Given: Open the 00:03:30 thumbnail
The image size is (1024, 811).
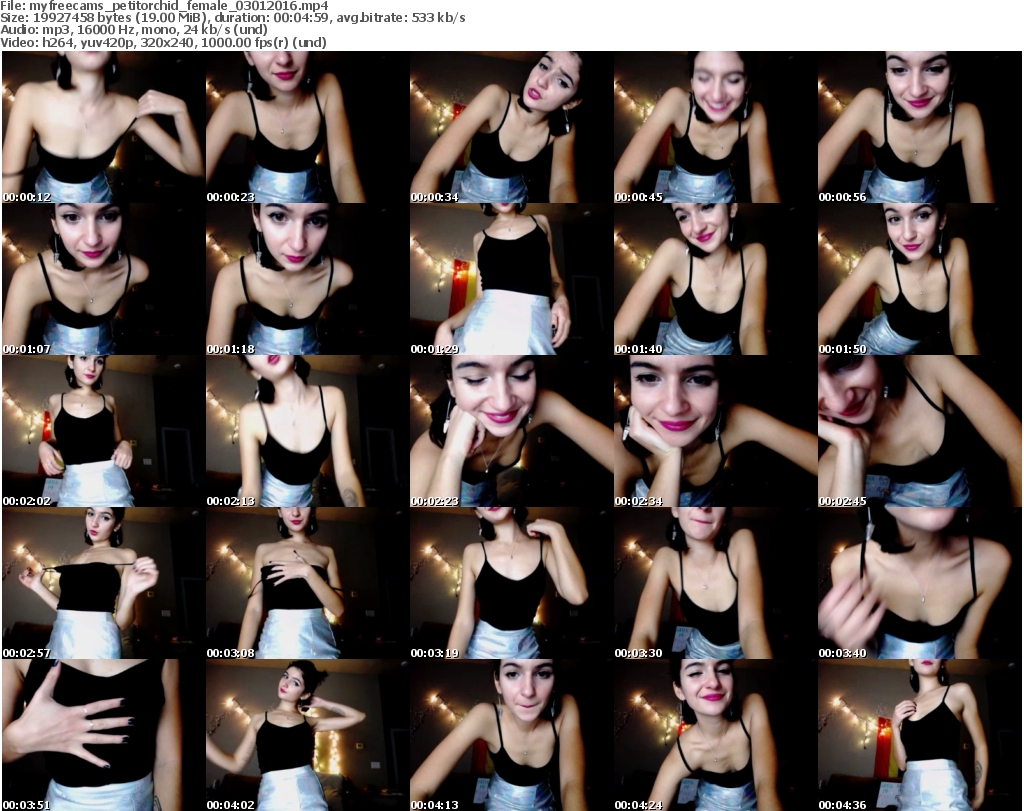Looking at the screenshot, I should coord(716,583).
